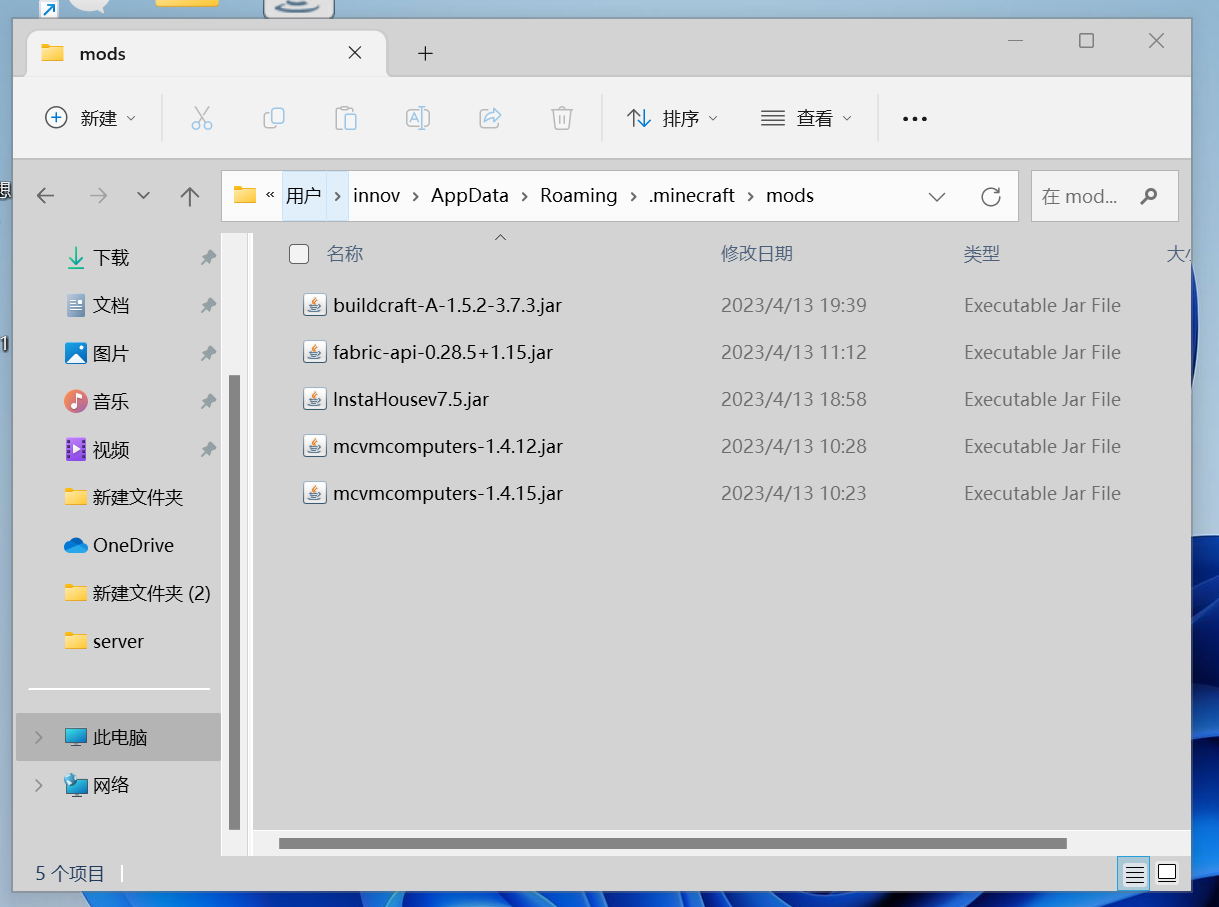The height and width of the screenshot is (907, 1219).
Task: Open 新建文件夹 (2) in the sidebar
Action: point(137,593)
